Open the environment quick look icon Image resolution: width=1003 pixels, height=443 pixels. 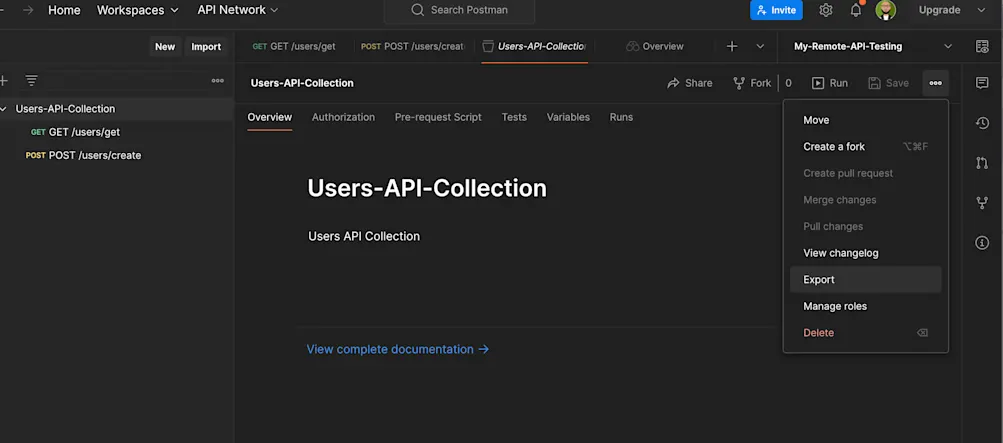982,47
